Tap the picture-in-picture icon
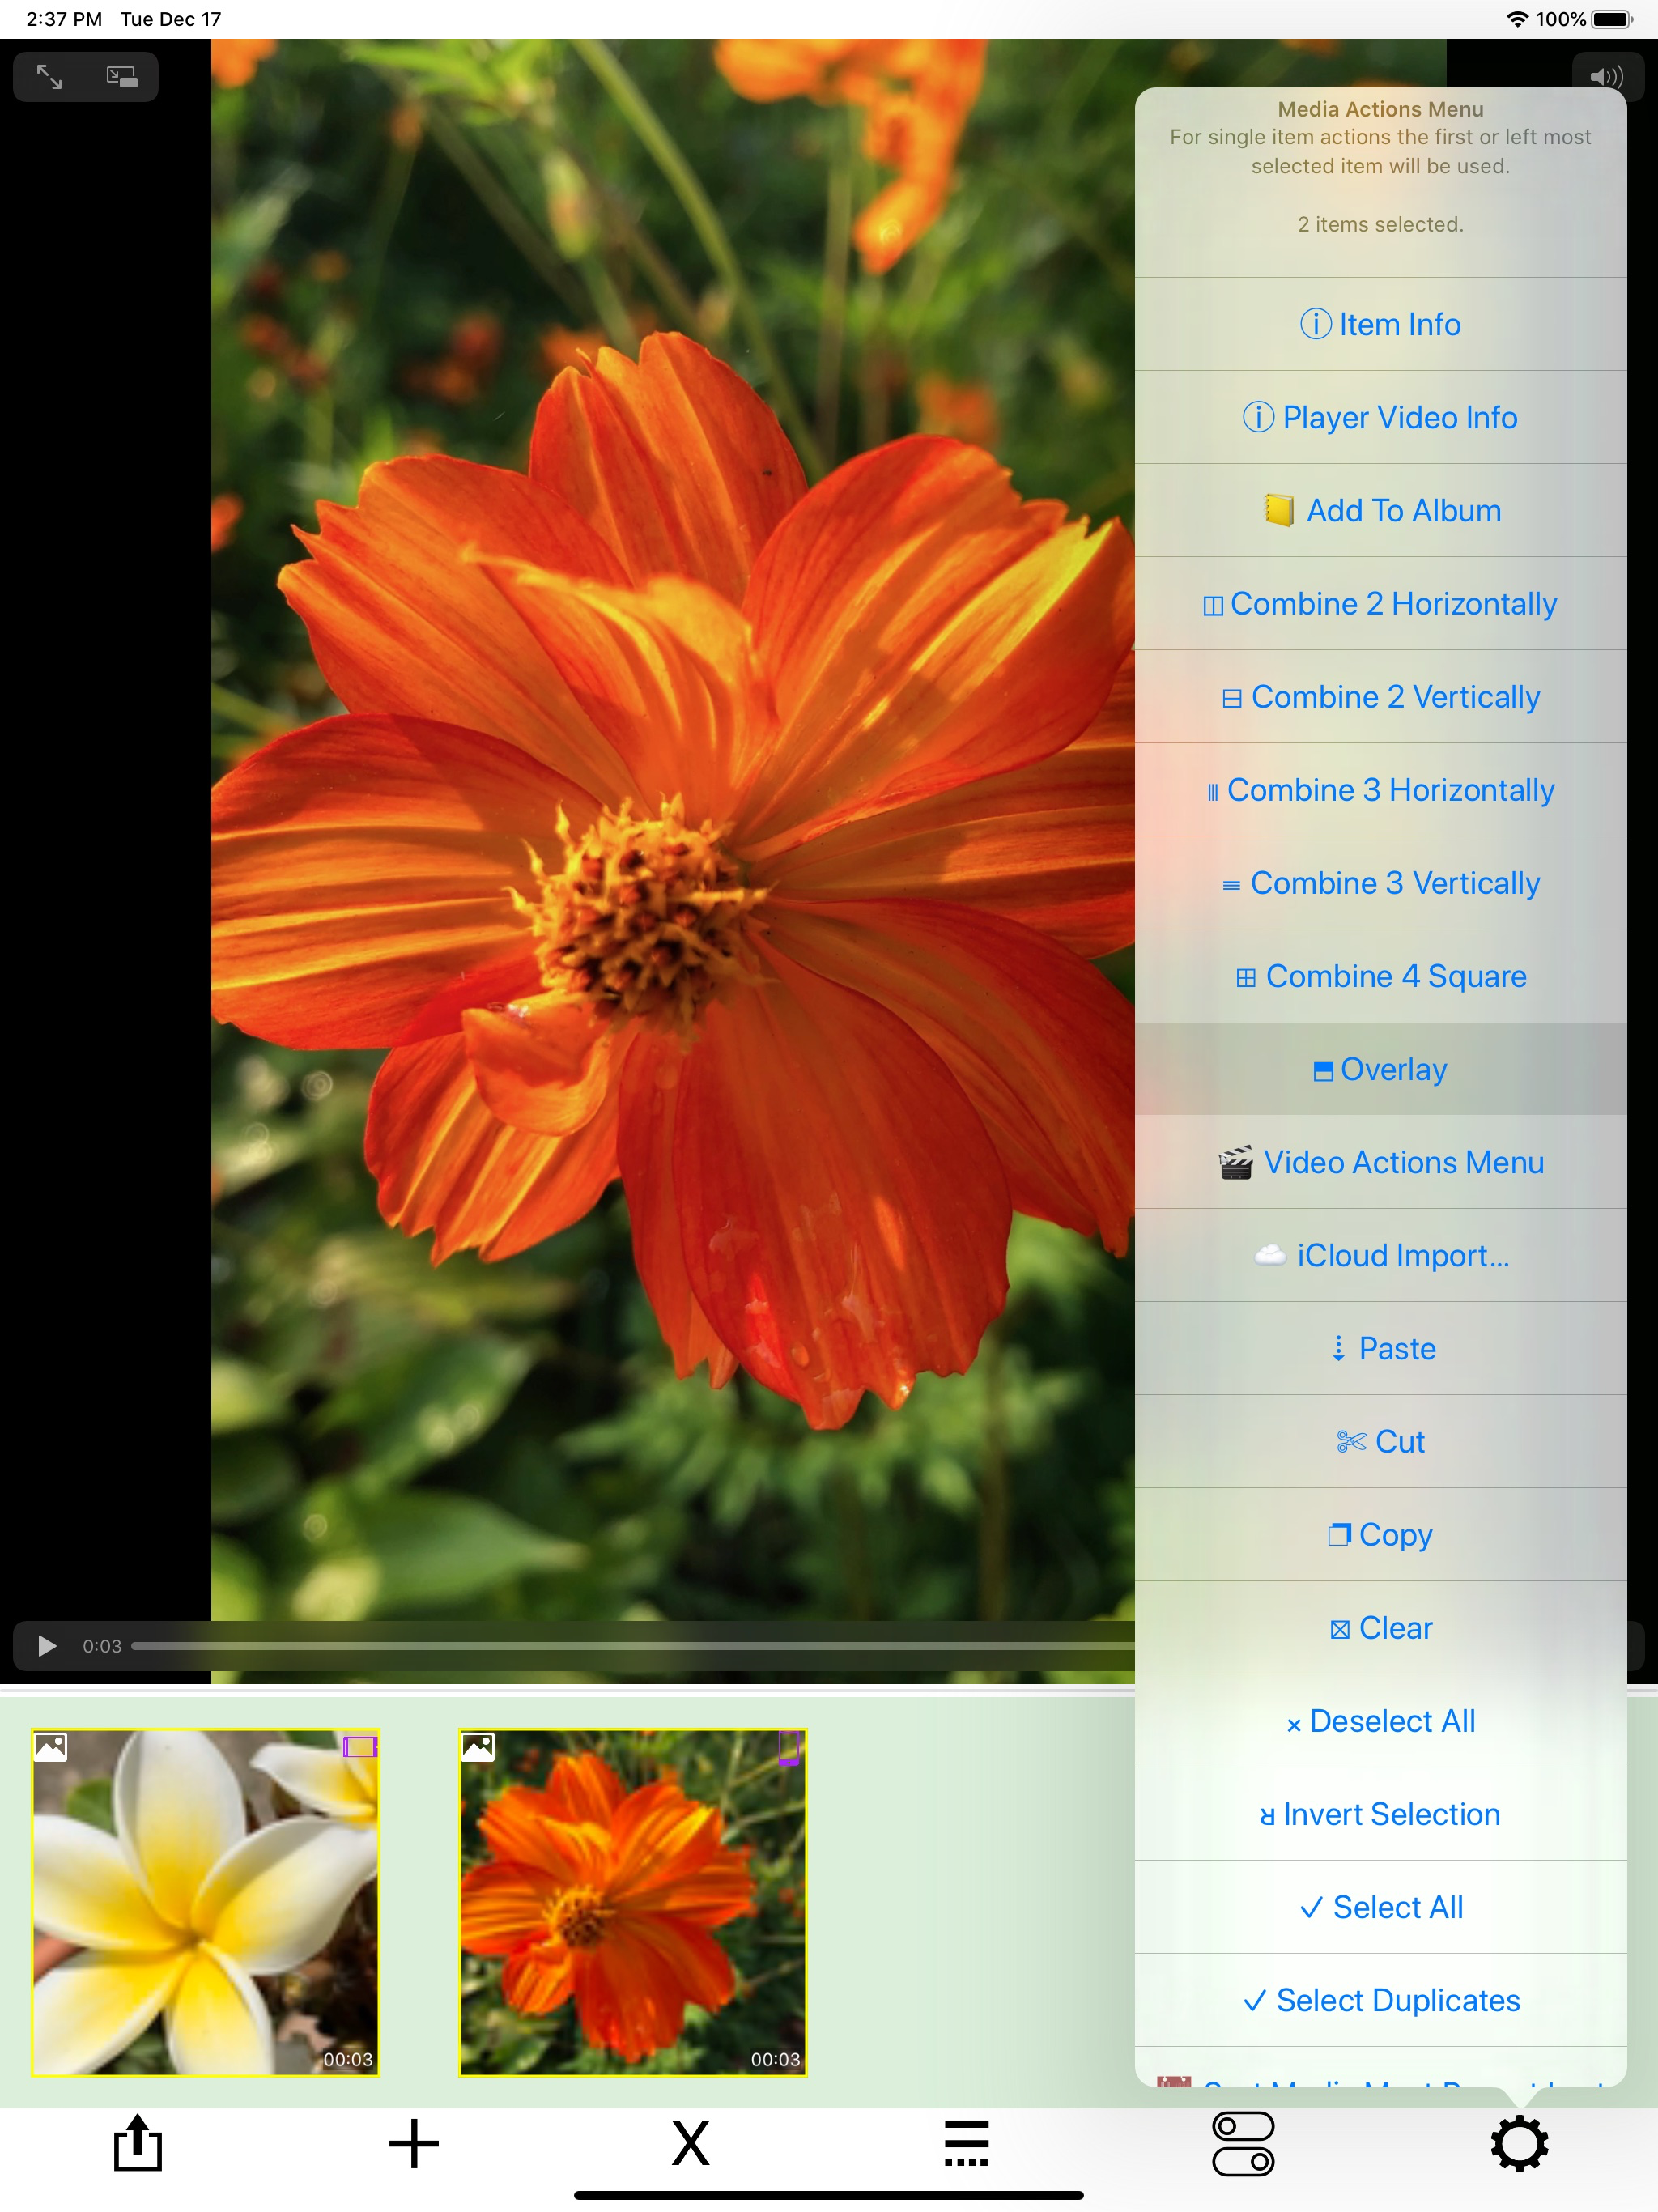1658x2212 pixels. pyautogui.click(x=121, y=77)
